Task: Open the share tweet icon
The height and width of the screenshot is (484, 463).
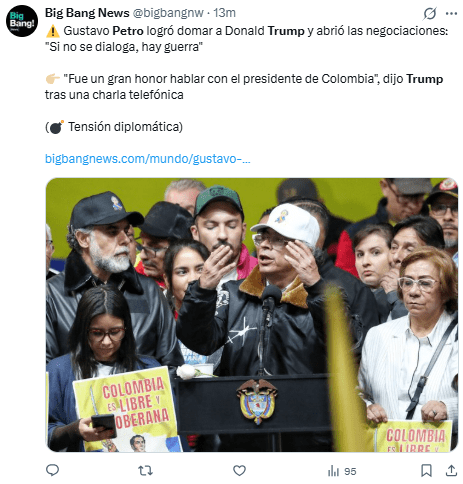Action: pyautogui.click(x=451, y=471)
